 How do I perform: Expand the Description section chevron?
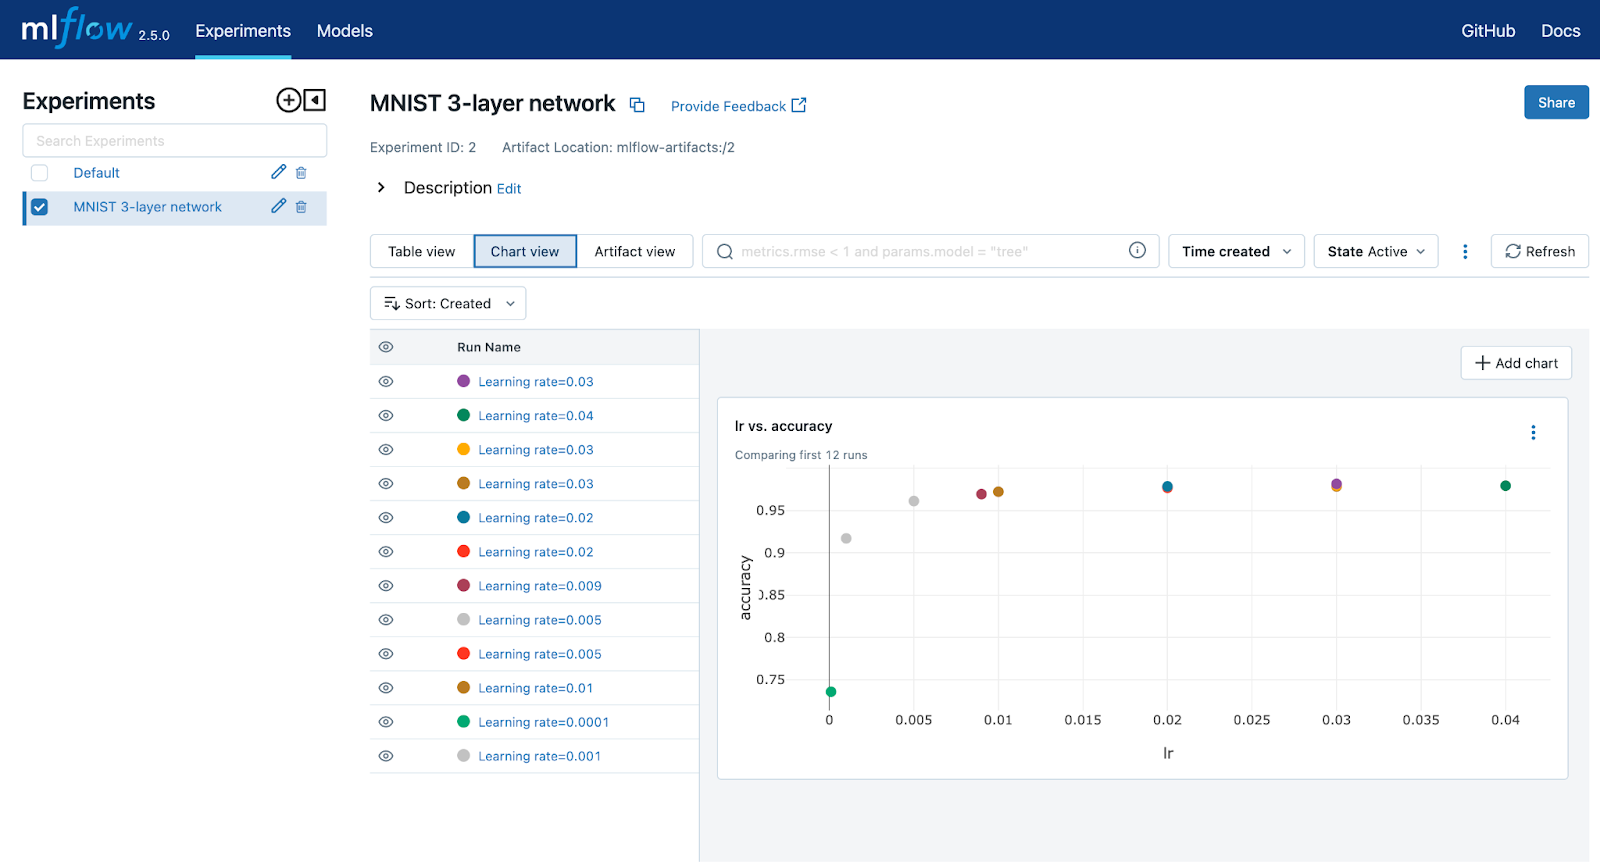pyautogui.click(x=381, y=188)
